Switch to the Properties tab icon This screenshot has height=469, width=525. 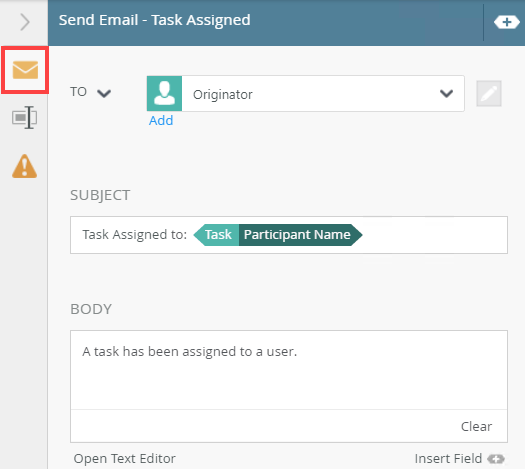point(24,118)
